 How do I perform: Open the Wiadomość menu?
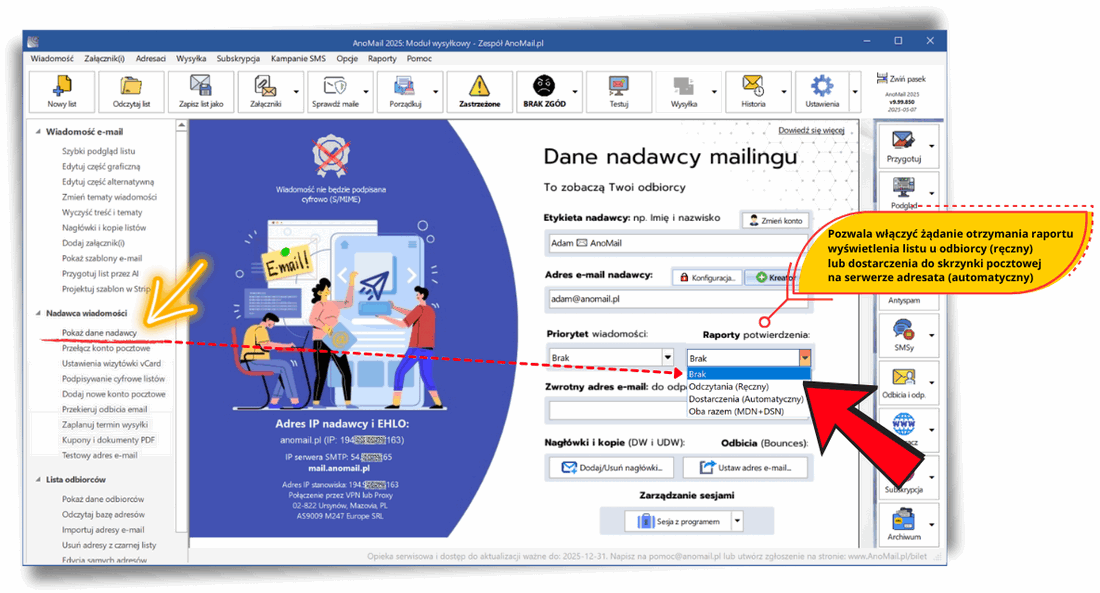[51, 59]
